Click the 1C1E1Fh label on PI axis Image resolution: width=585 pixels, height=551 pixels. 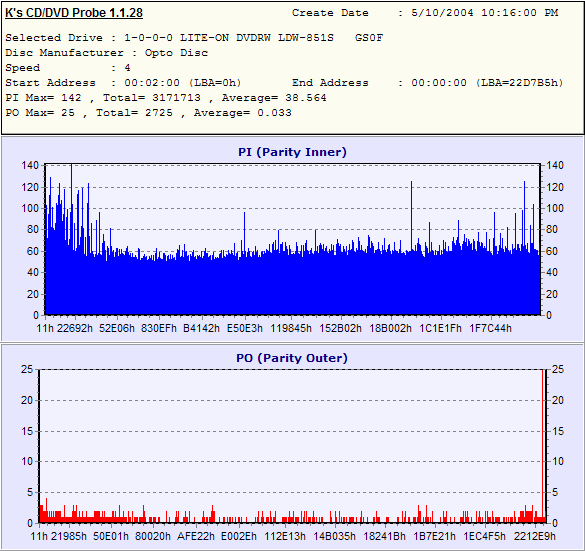click(440, 328)
